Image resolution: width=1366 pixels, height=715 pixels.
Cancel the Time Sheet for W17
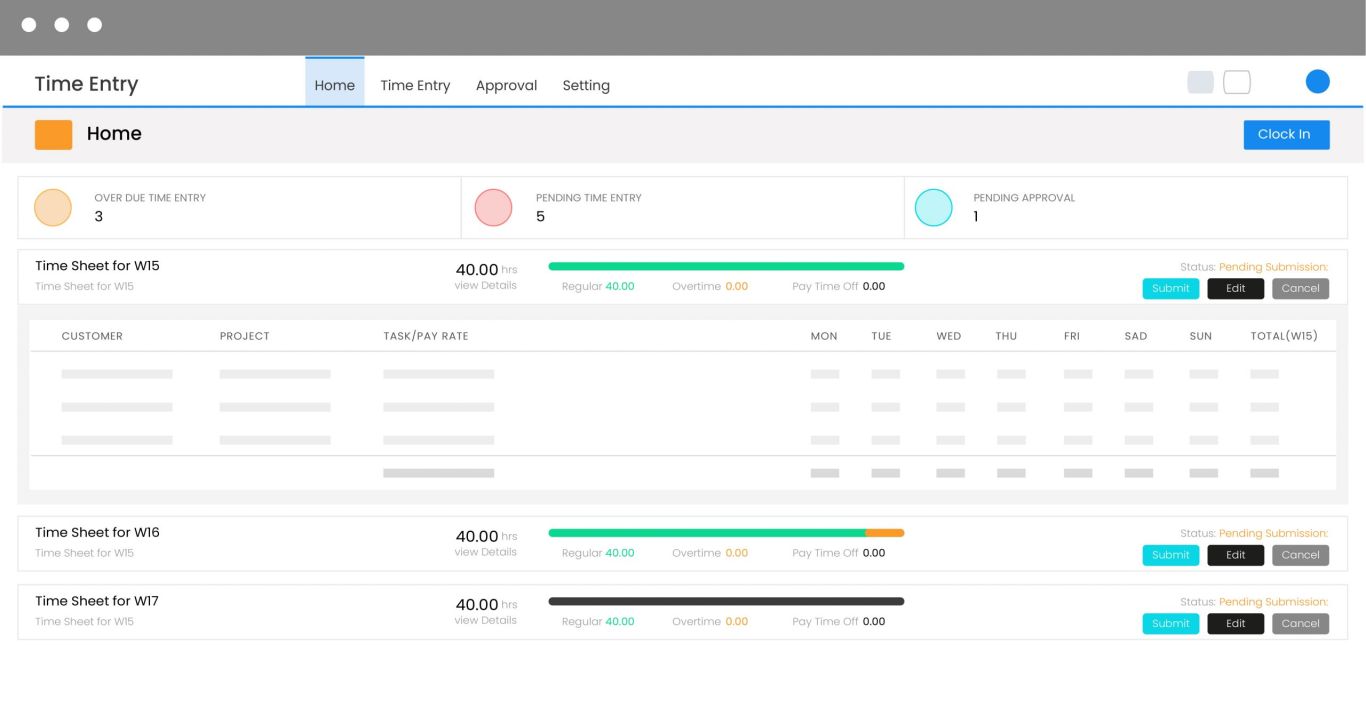[x=1300, y=623]
